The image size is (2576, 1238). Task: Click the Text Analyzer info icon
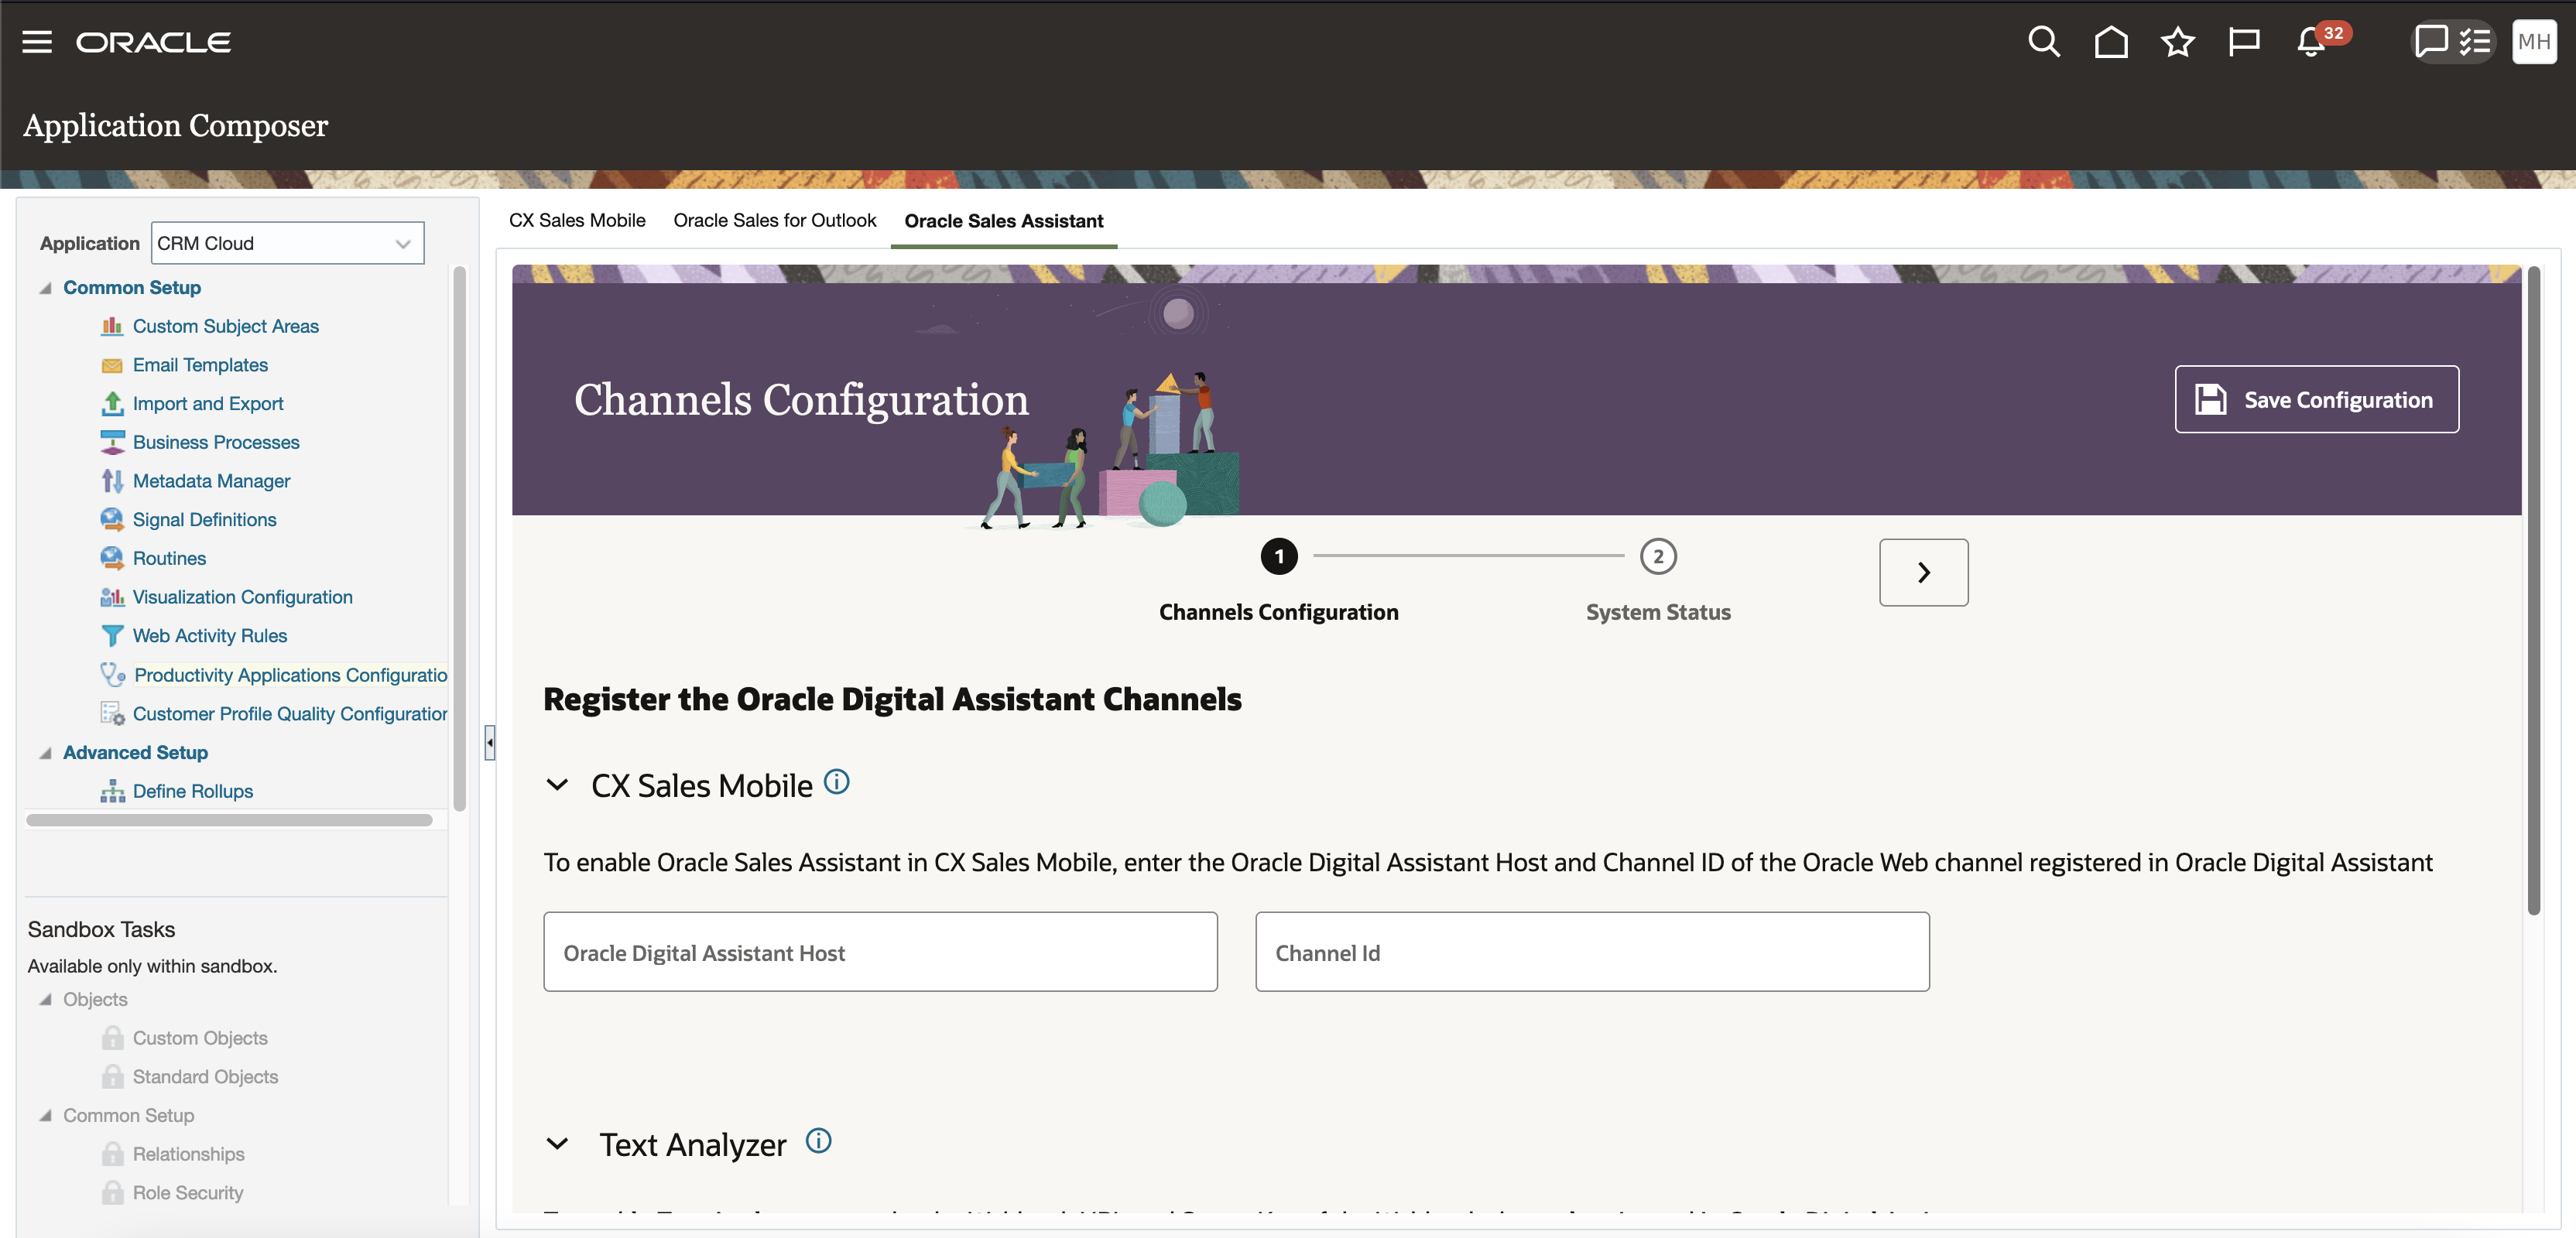pos(818,1141)
